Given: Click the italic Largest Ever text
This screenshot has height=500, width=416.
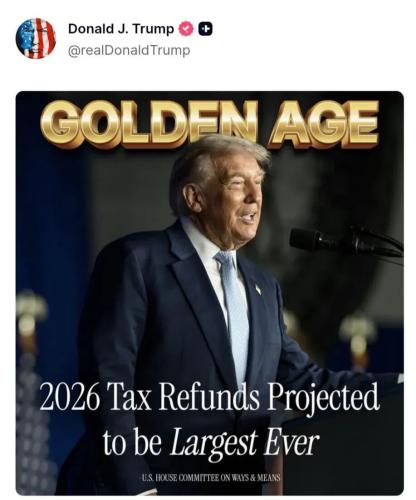Looking at the screenshot, I should [244, 444].
